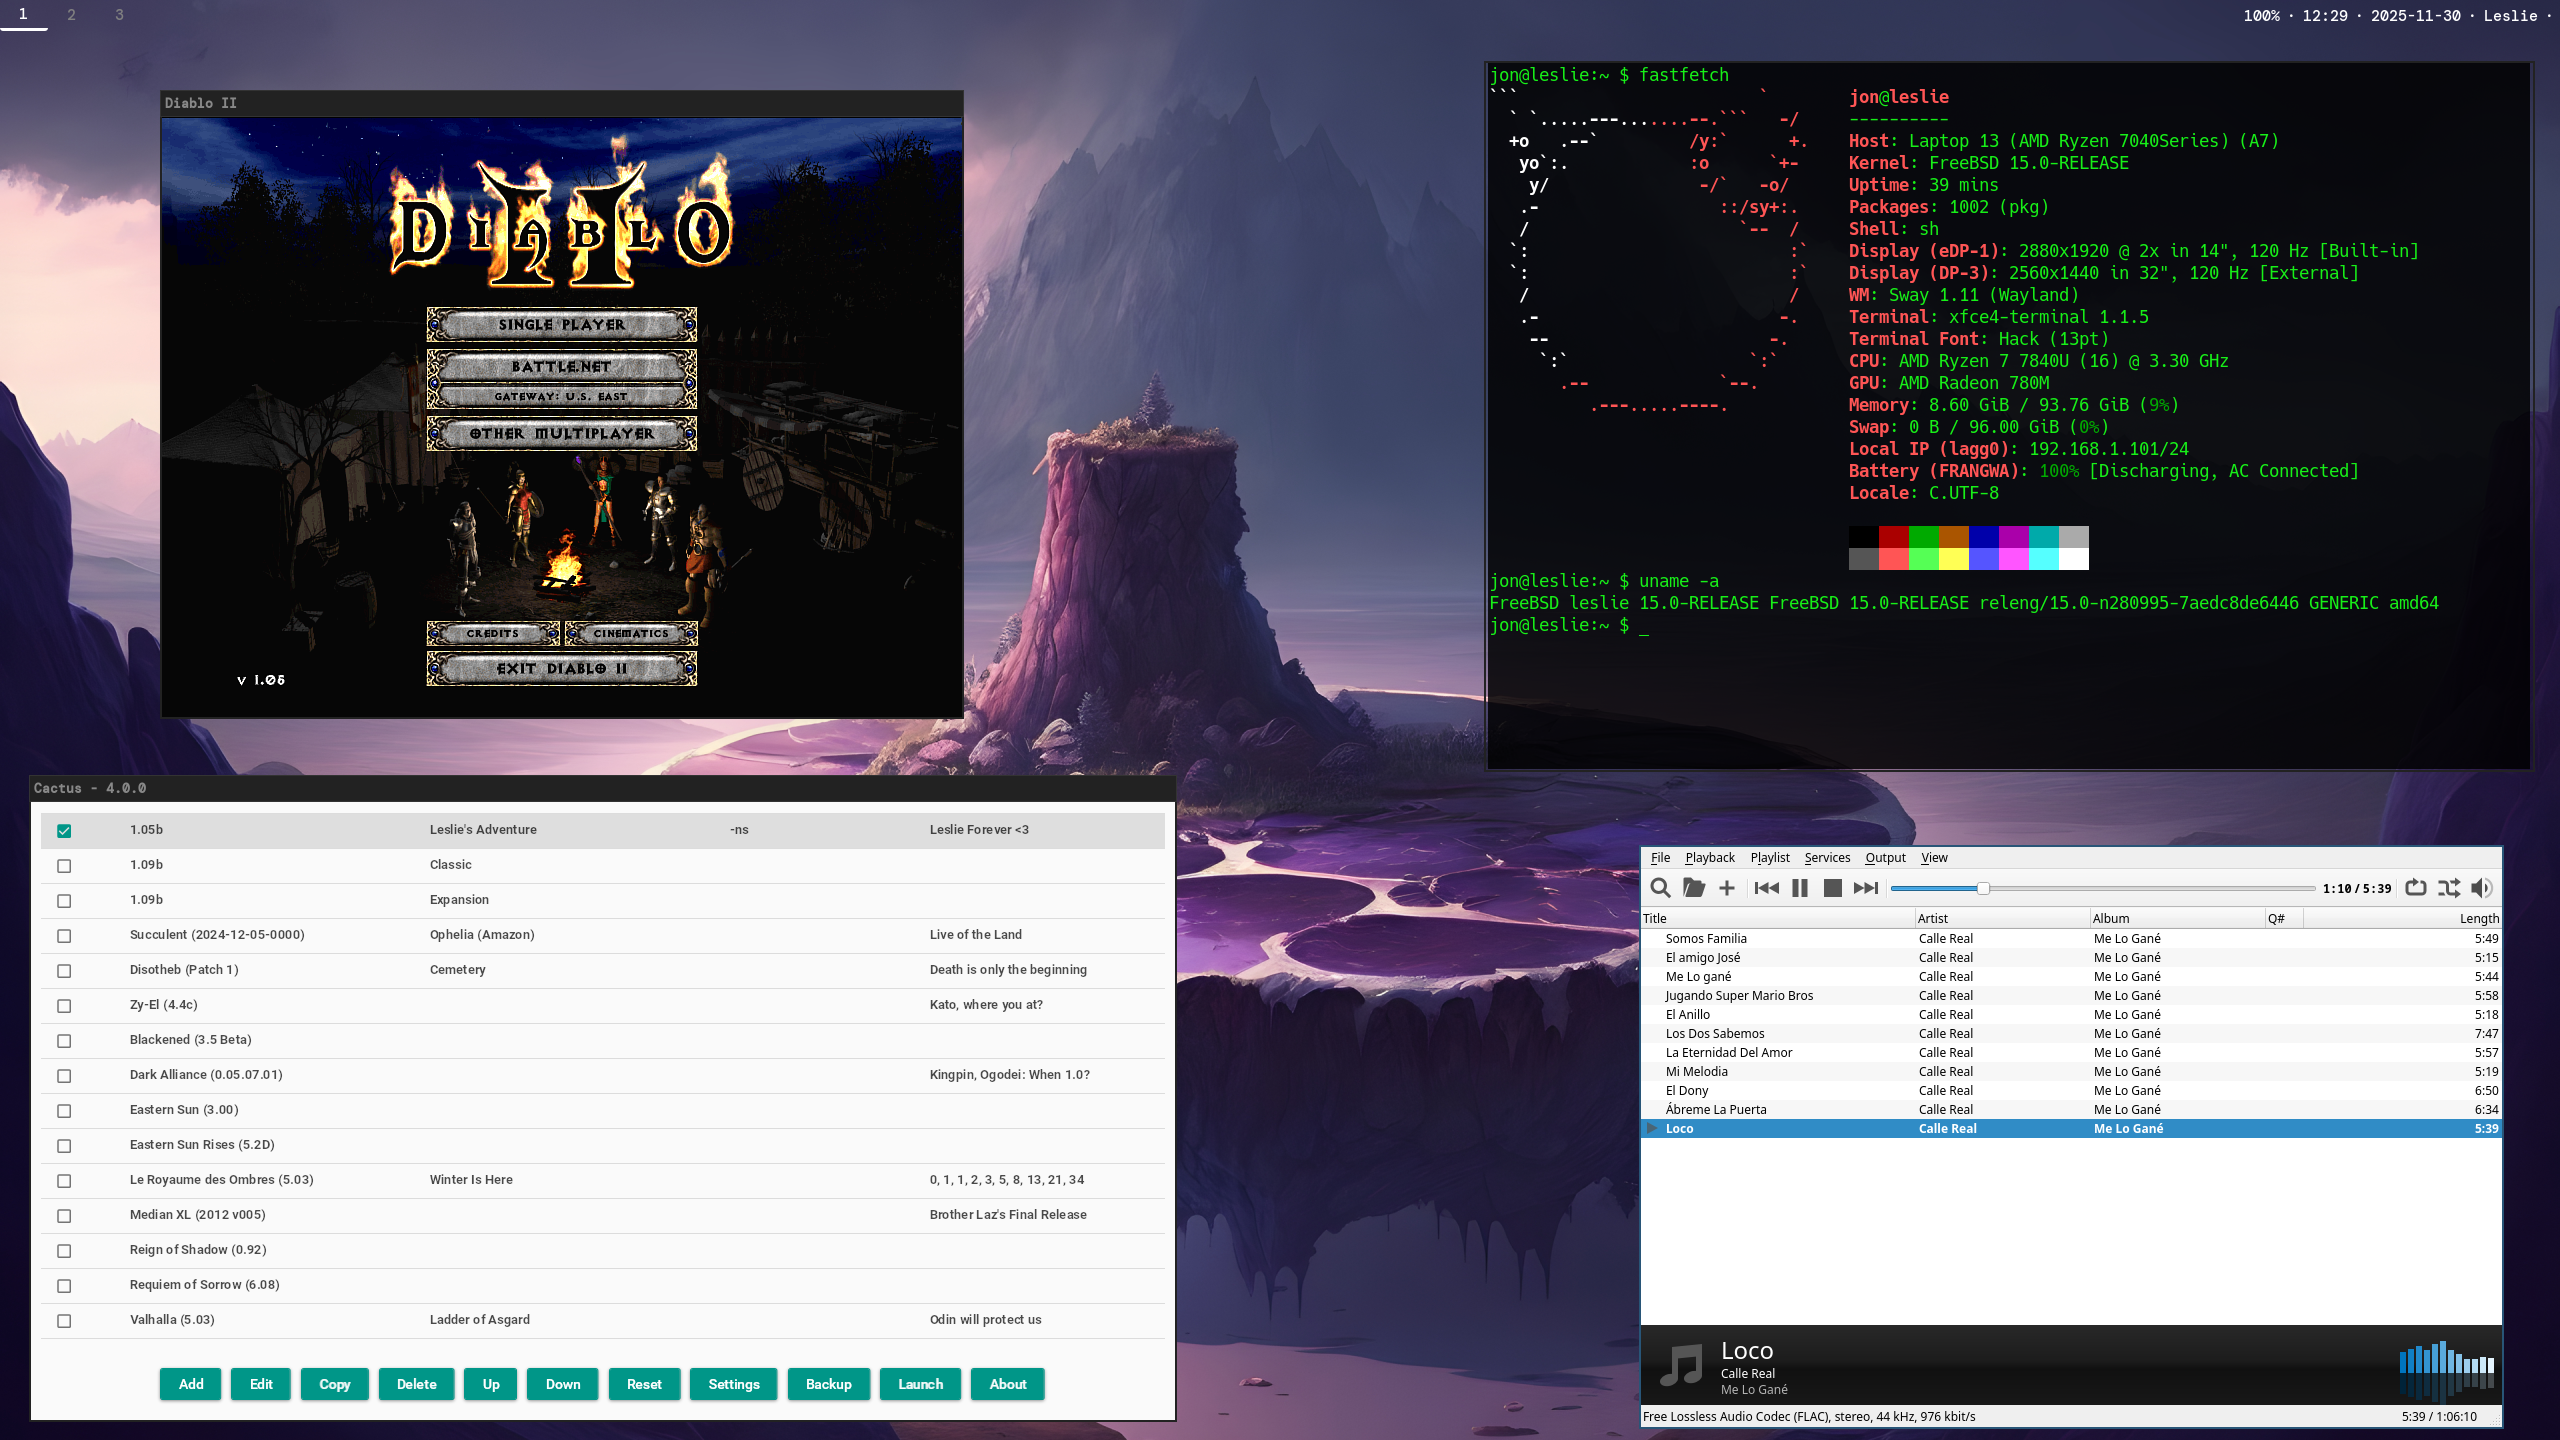This screenshot has width=2560, height=1440.
Task: Click the open files folder icon
Action: [x=1693, y=888]
